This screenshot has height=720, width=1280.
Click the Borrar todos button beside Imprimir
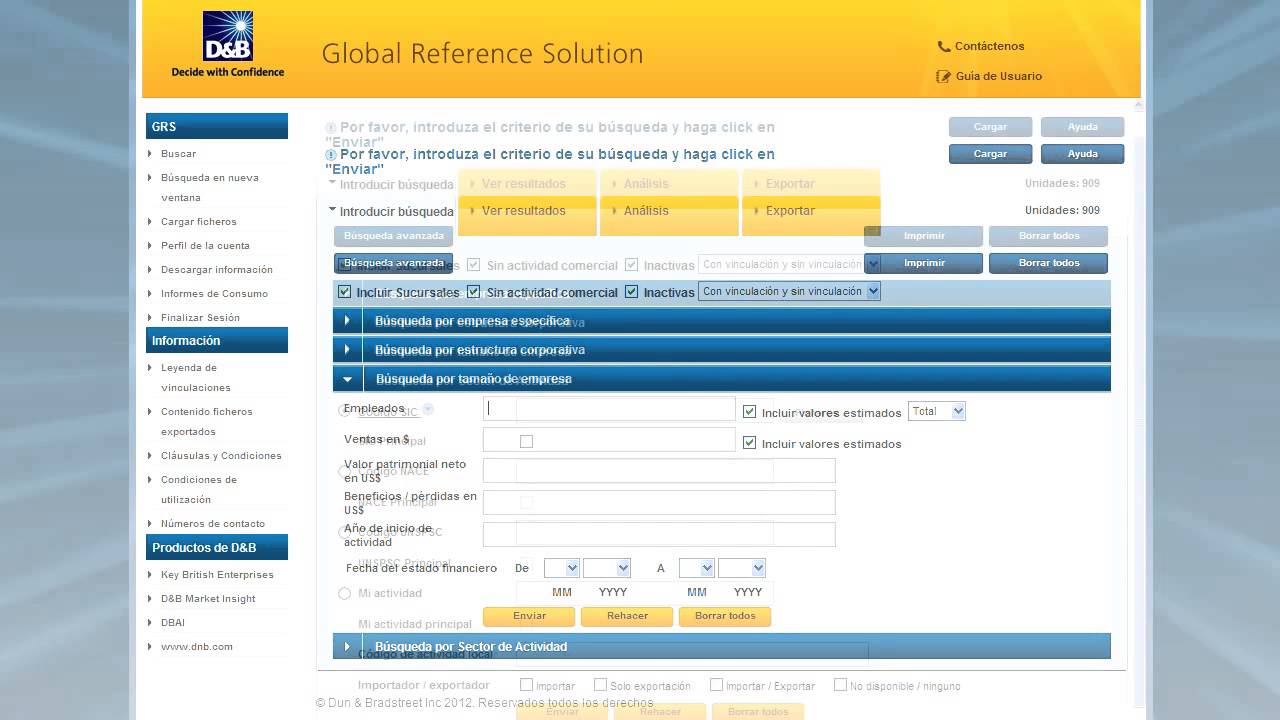coord(1048,263)
